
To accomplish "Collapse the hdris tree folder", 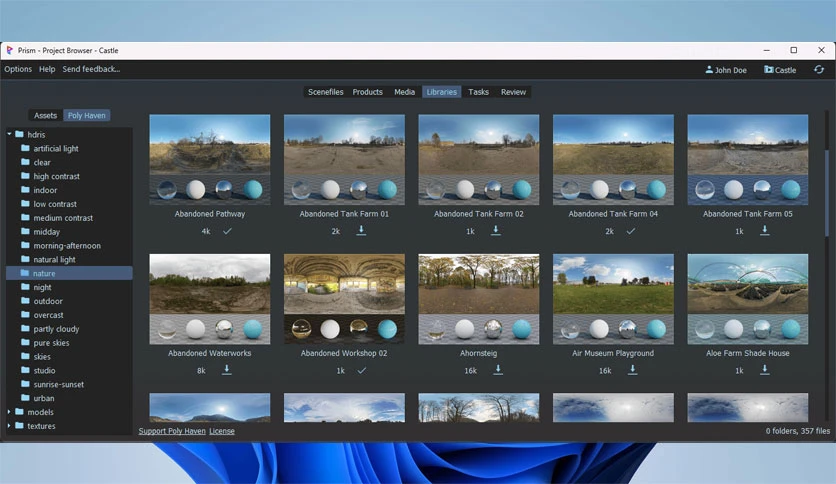I will (x=9, y=134).
